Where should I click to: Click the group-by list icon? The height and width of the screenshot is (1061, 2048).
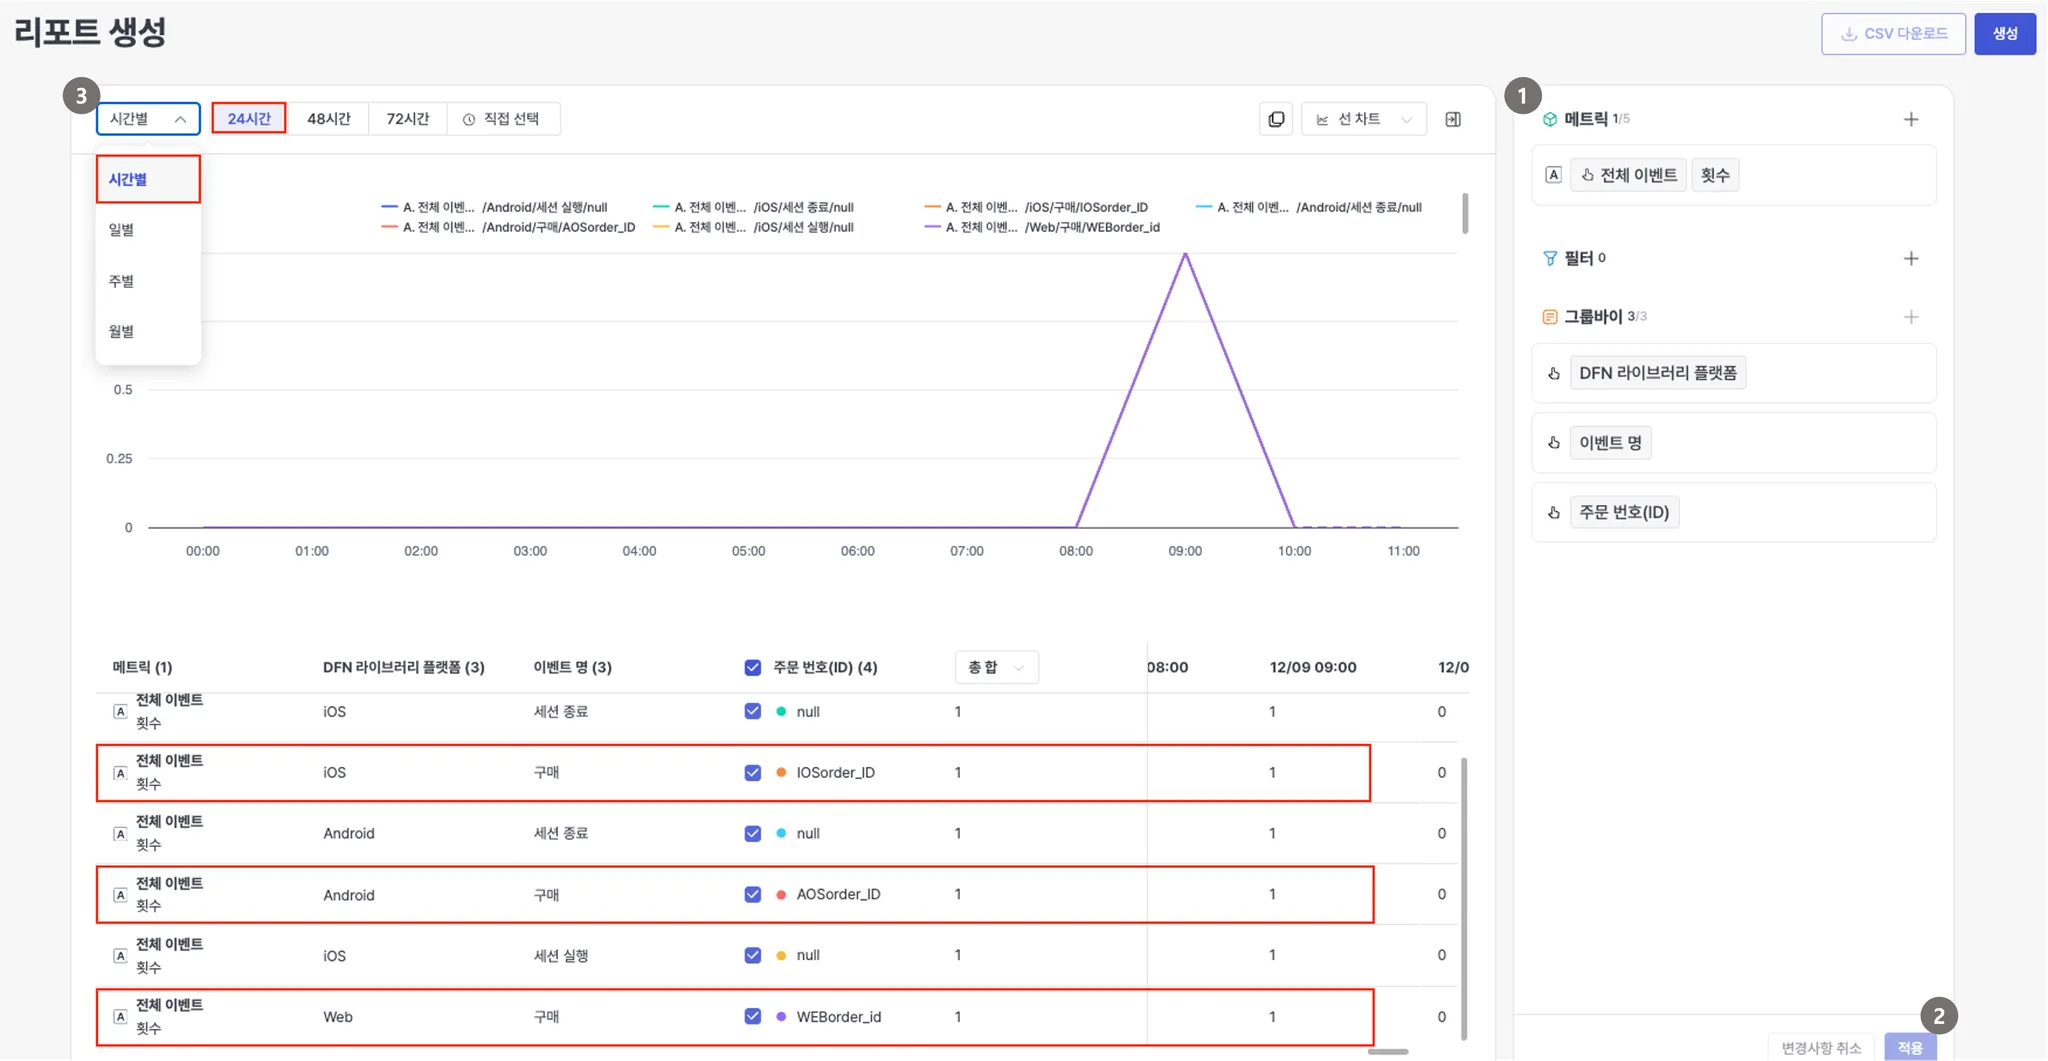(1550, 317)
